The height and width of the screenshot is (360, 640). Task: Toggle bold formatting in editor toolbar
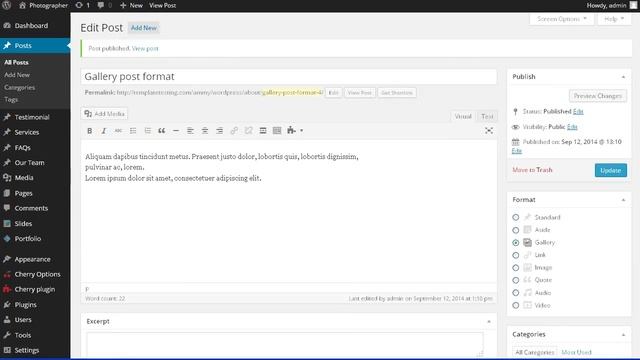(x=89, y=131)
